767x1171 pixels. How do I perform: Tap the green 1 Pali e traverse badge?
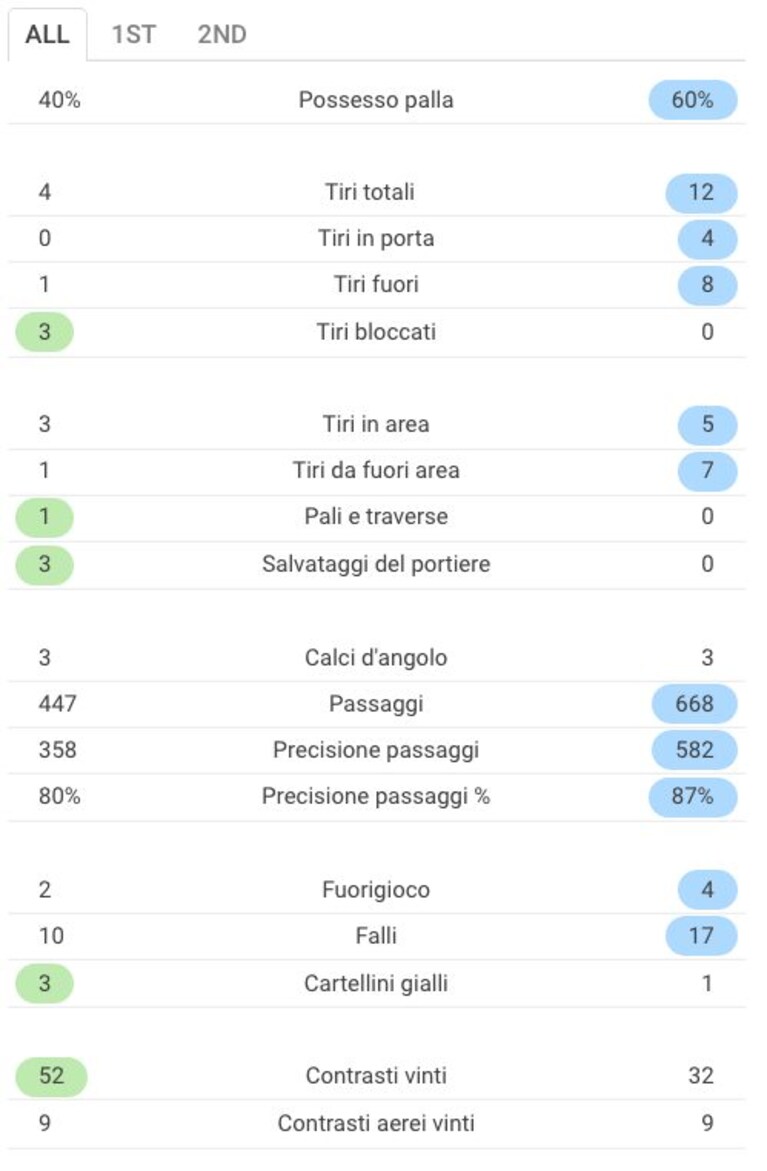pyautogui.click(x=44, y=517)
